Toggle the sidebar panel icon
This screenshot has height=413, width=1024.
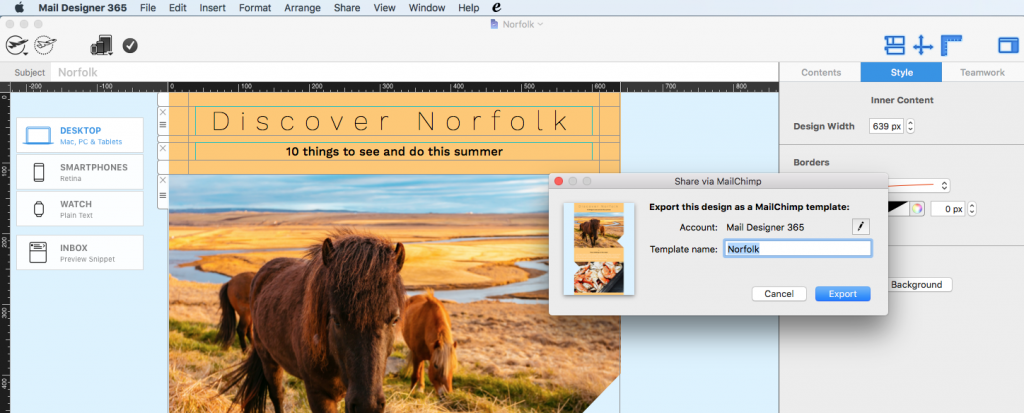pyautogui.click(x=1008, y=45)
